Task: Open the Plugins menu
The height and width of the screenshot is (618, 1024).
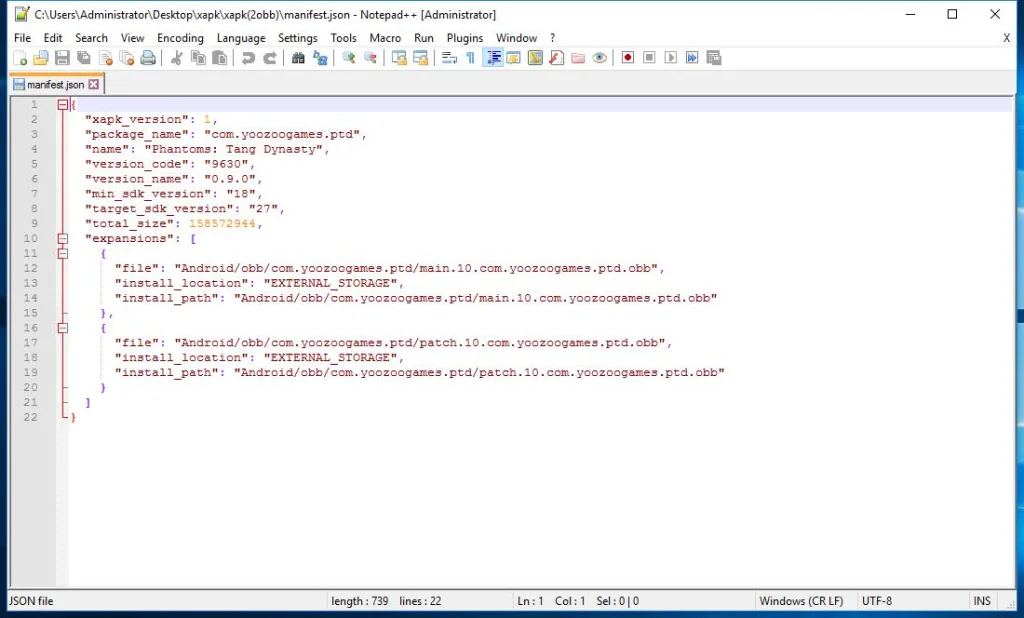Action: coord(465,38)
